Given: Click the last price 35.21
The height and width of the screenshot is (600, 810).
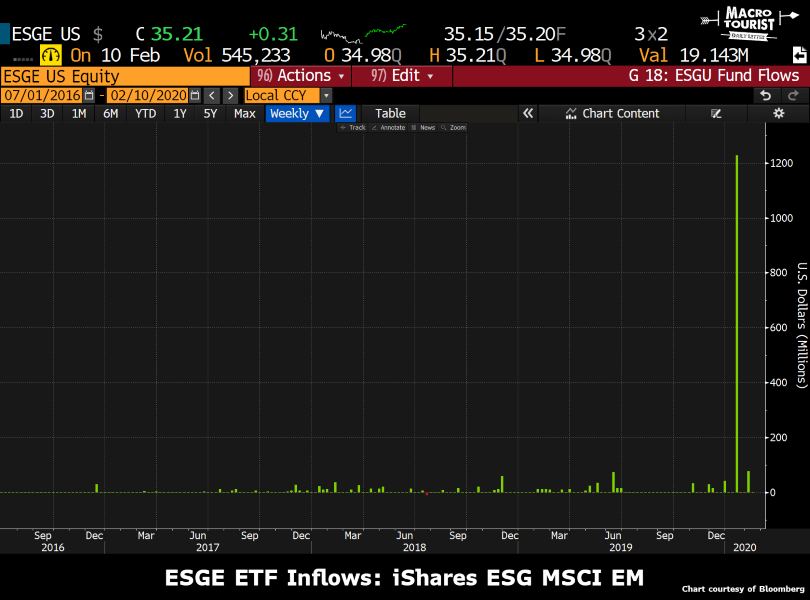Looking at the screenshot, I should 177,34.
